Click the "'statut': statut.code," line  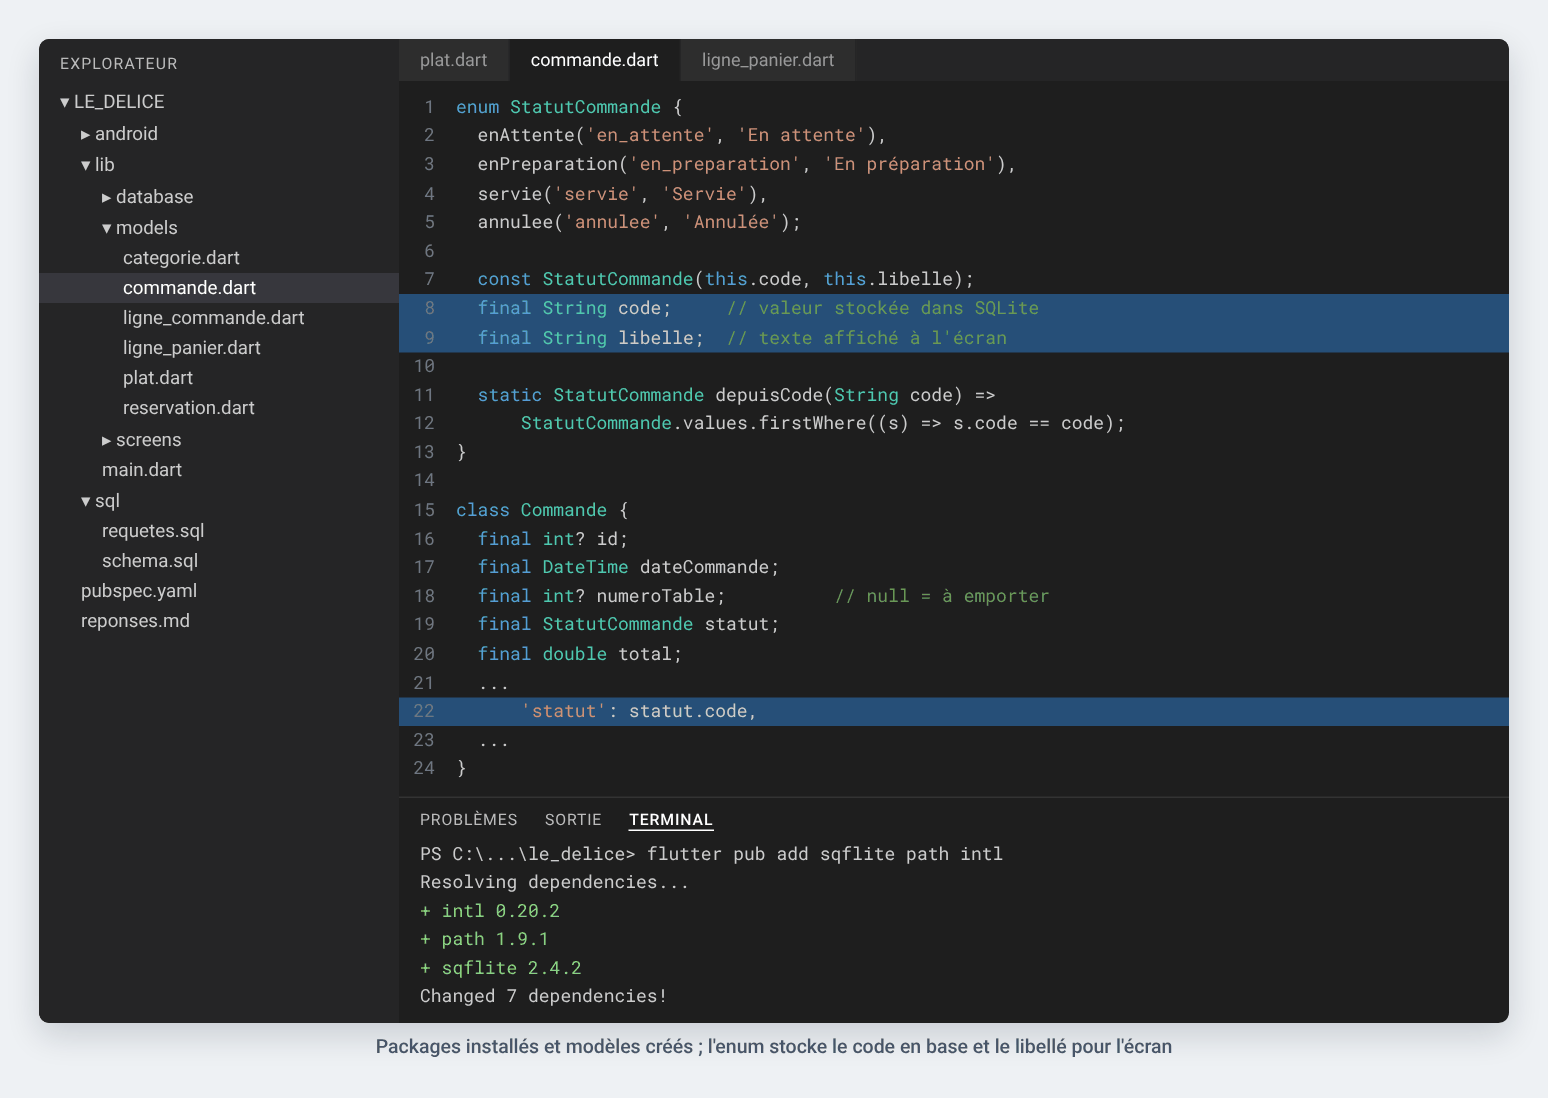tap(954, 711)
